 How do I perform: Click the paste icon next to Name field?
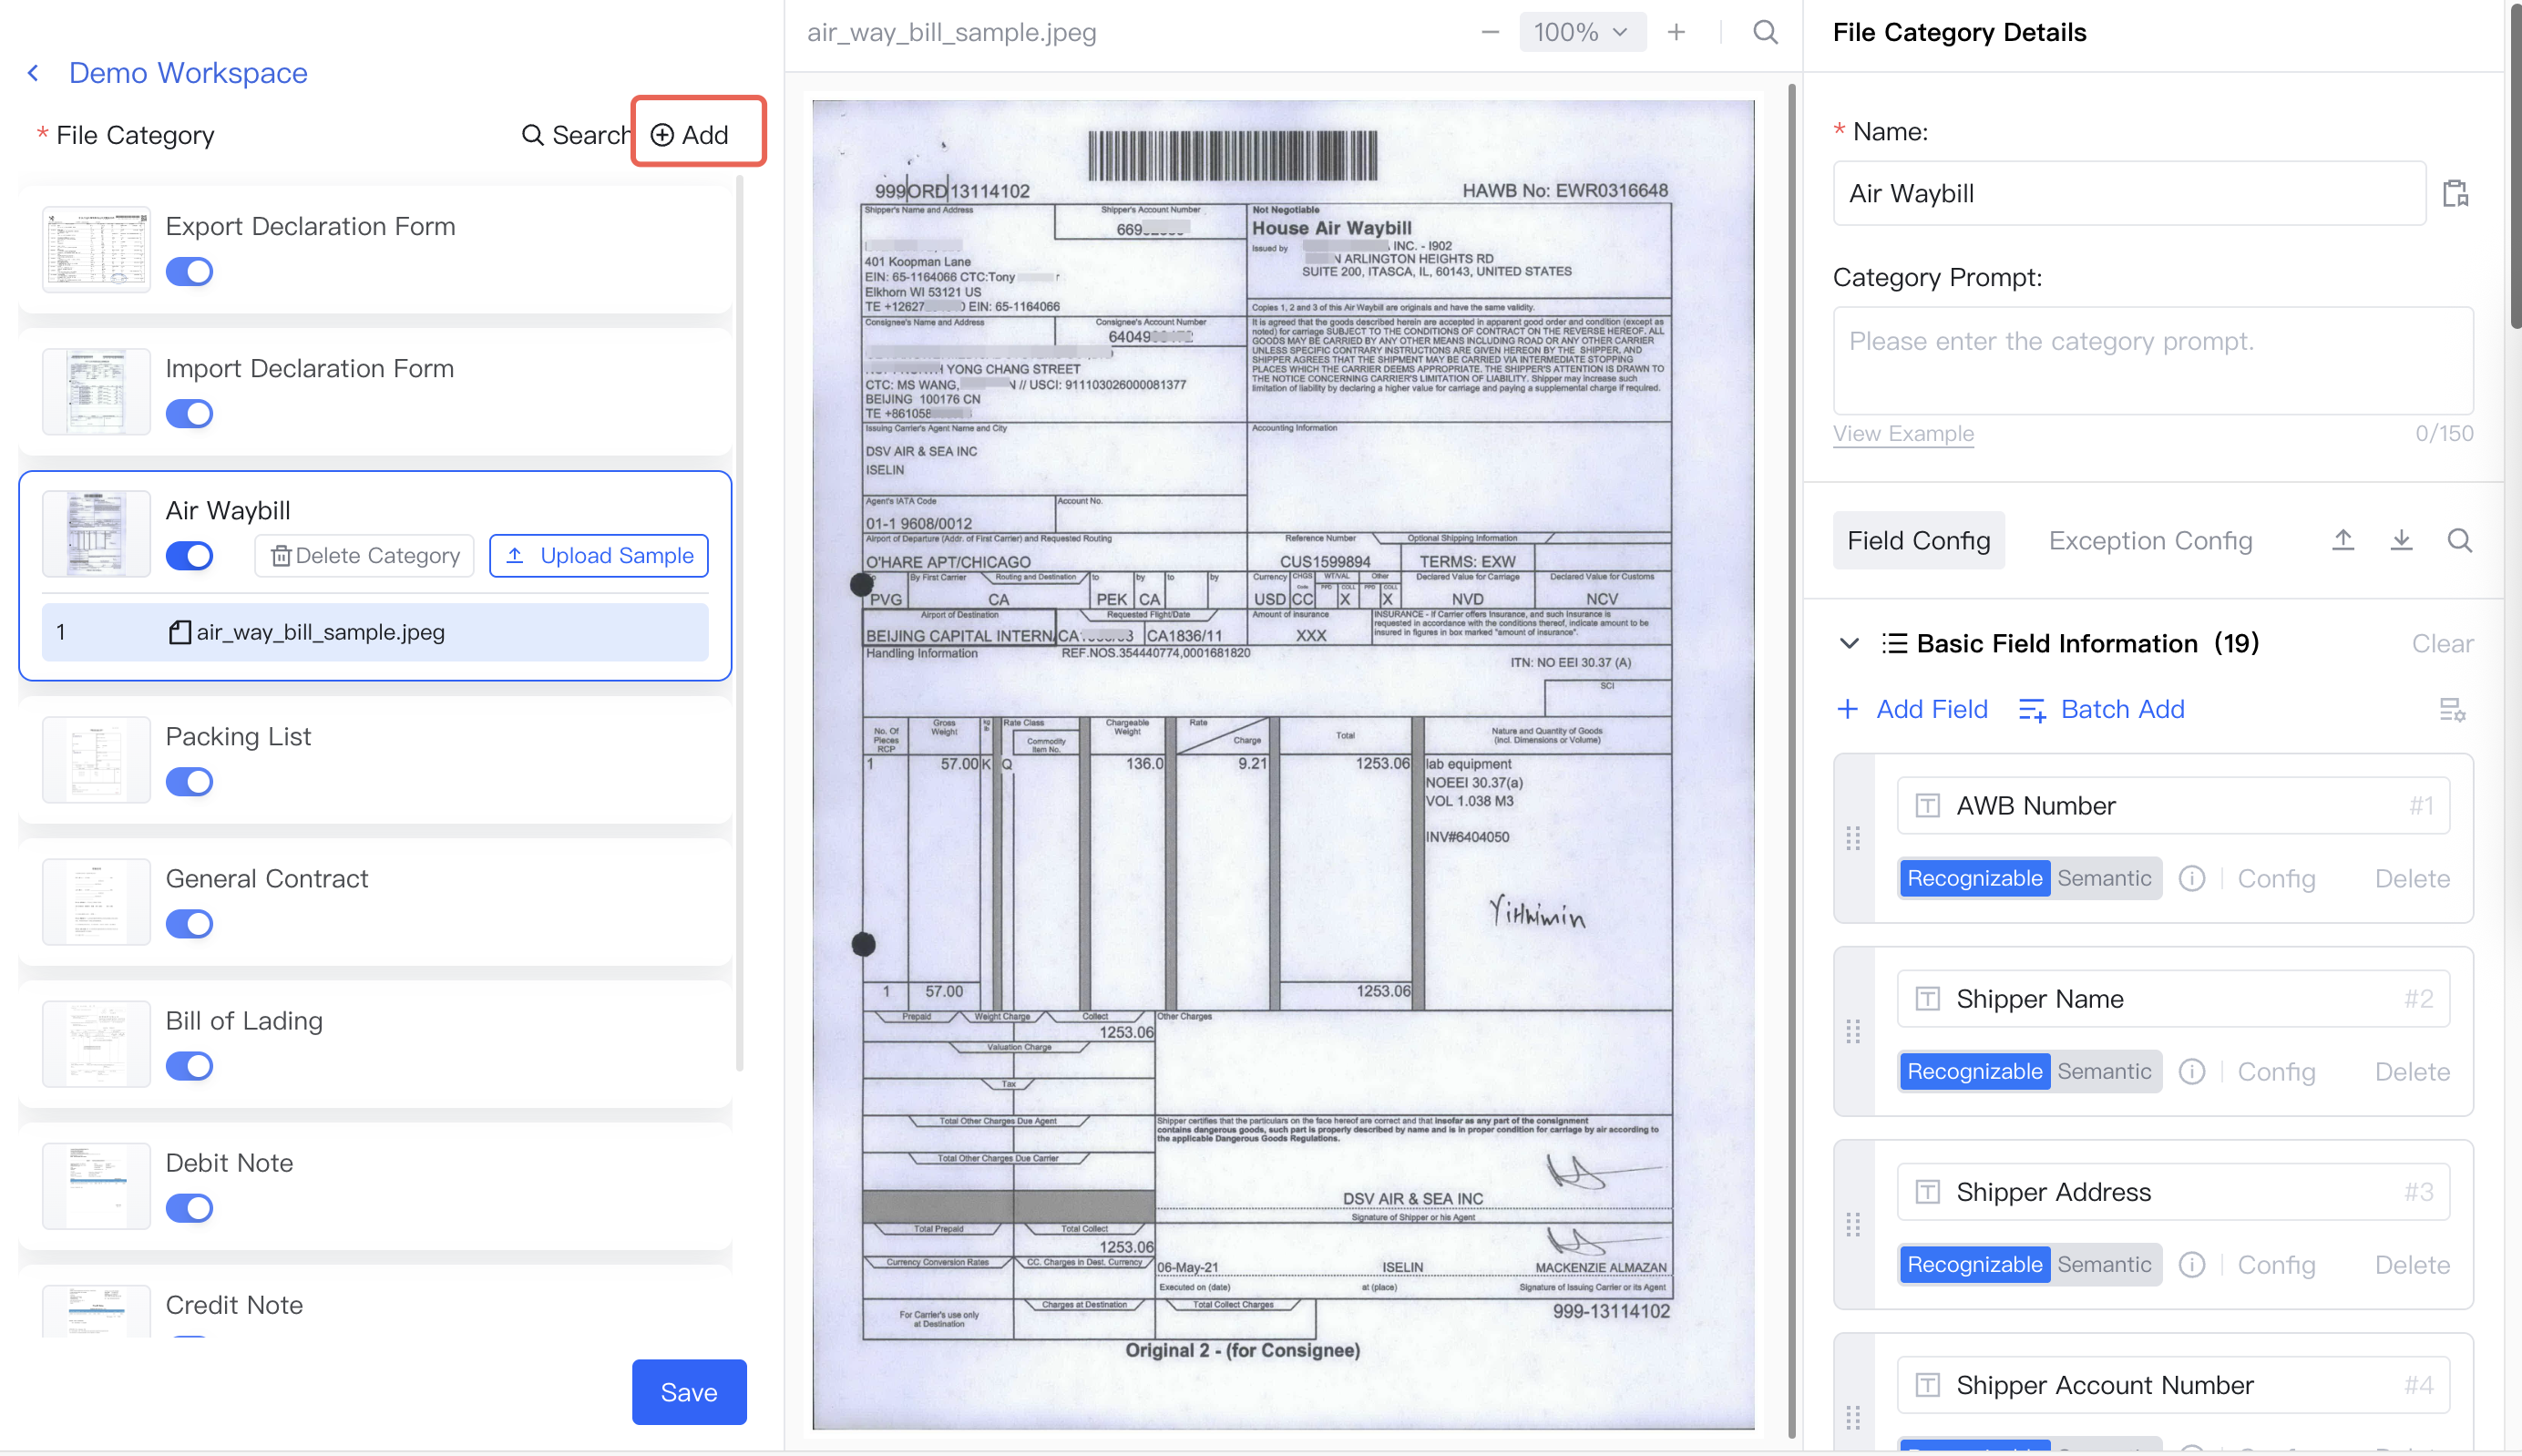(x=2455, y=193)
